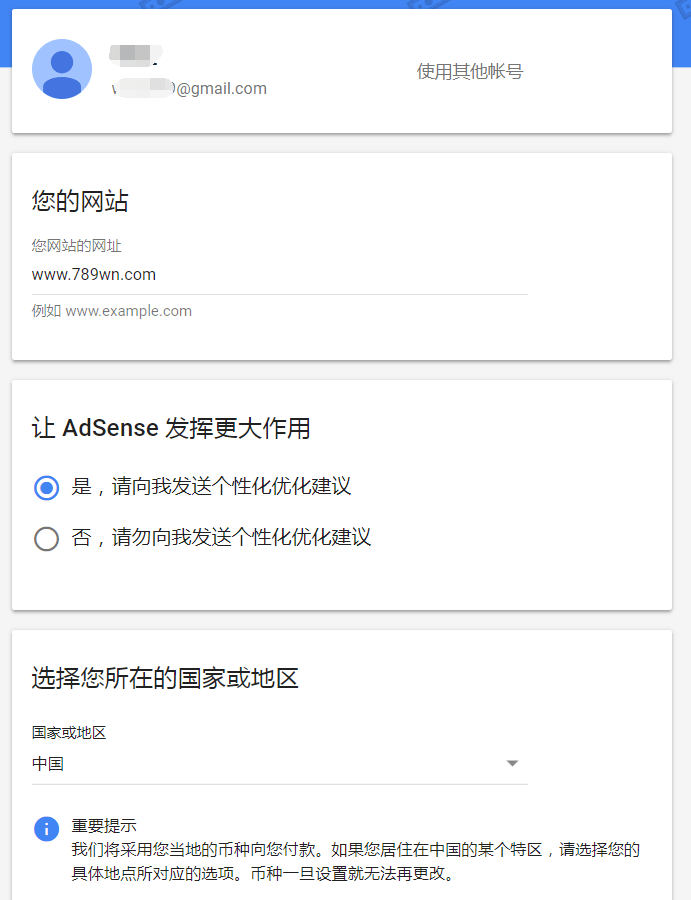The height and width of the screenshot is (900, 691).
Task: Click the blue info icon beside 重要提示
Action: [x=46, y=829]
